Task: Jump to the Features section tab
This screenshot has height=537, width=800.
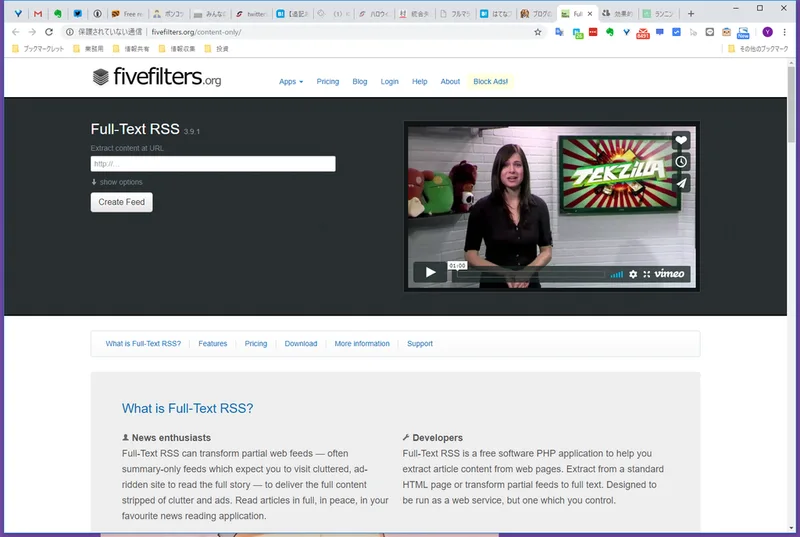Action: pos(213,344)
